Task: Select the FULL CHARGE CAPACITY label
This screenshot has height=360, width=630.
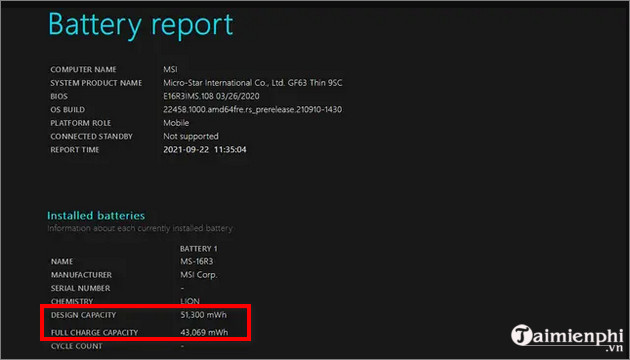Action: click(x=94, y=333)
